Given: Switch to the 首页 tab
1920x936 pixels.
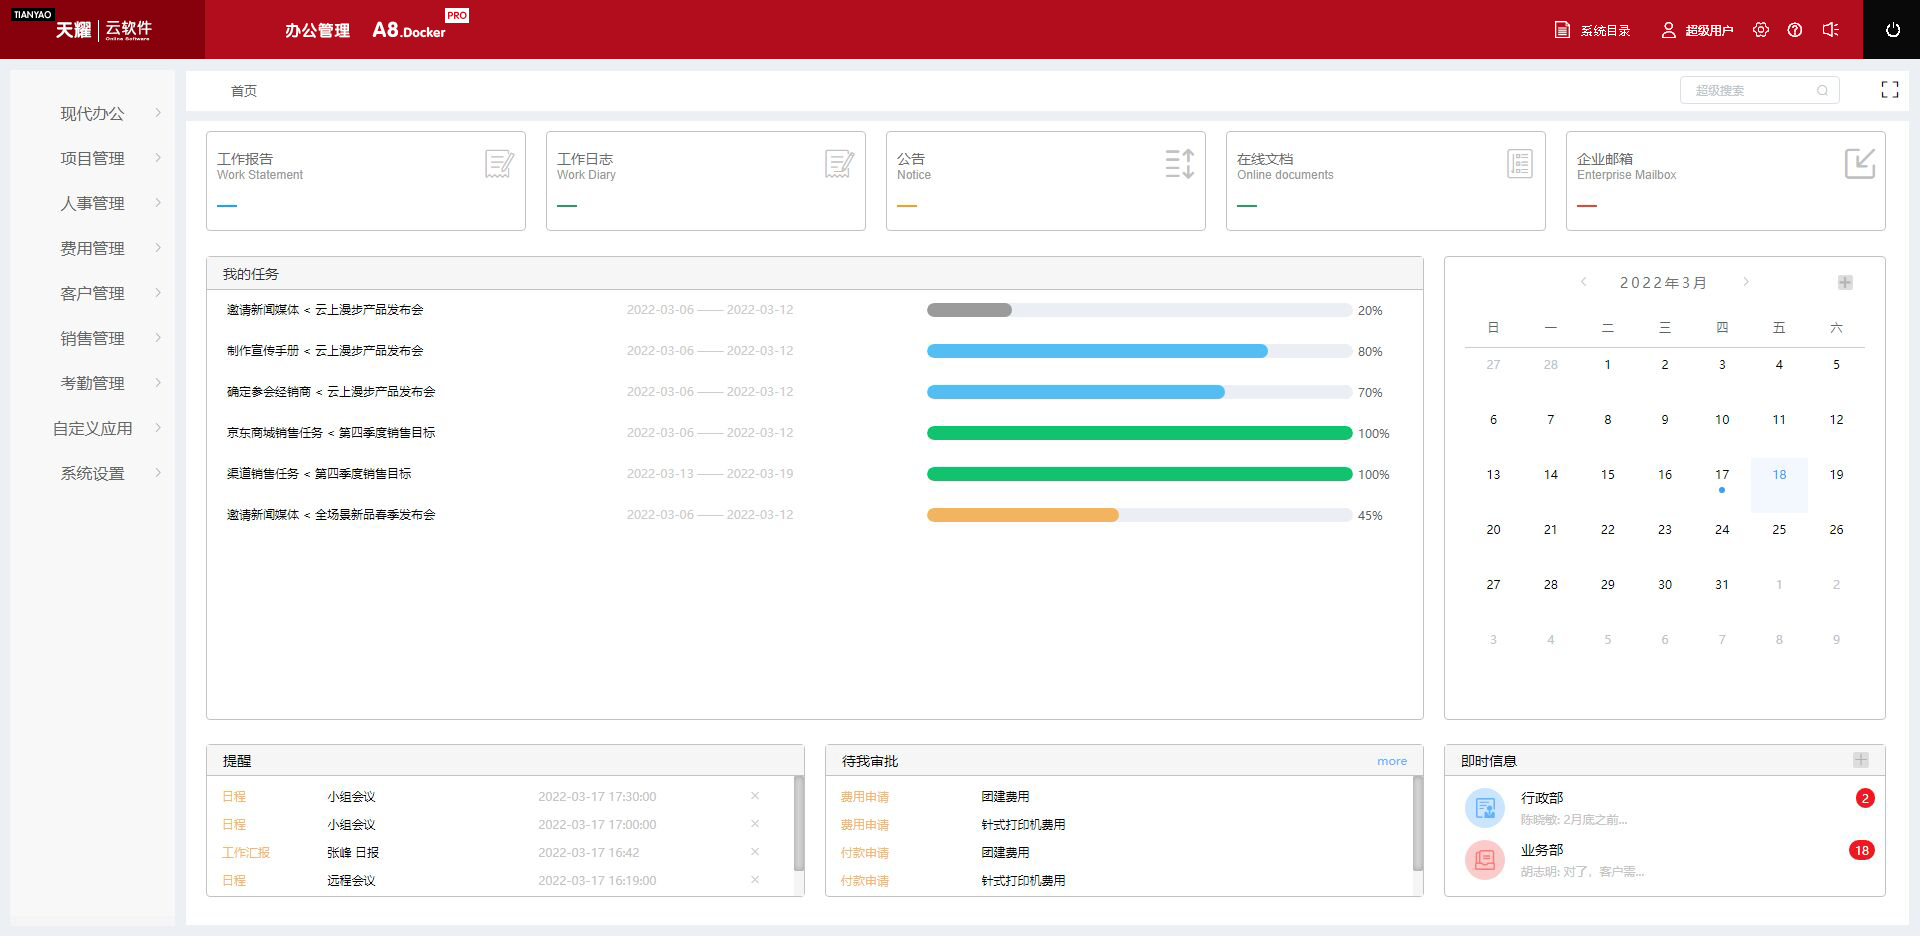Looking at the screenshot, I should (244, 91).
